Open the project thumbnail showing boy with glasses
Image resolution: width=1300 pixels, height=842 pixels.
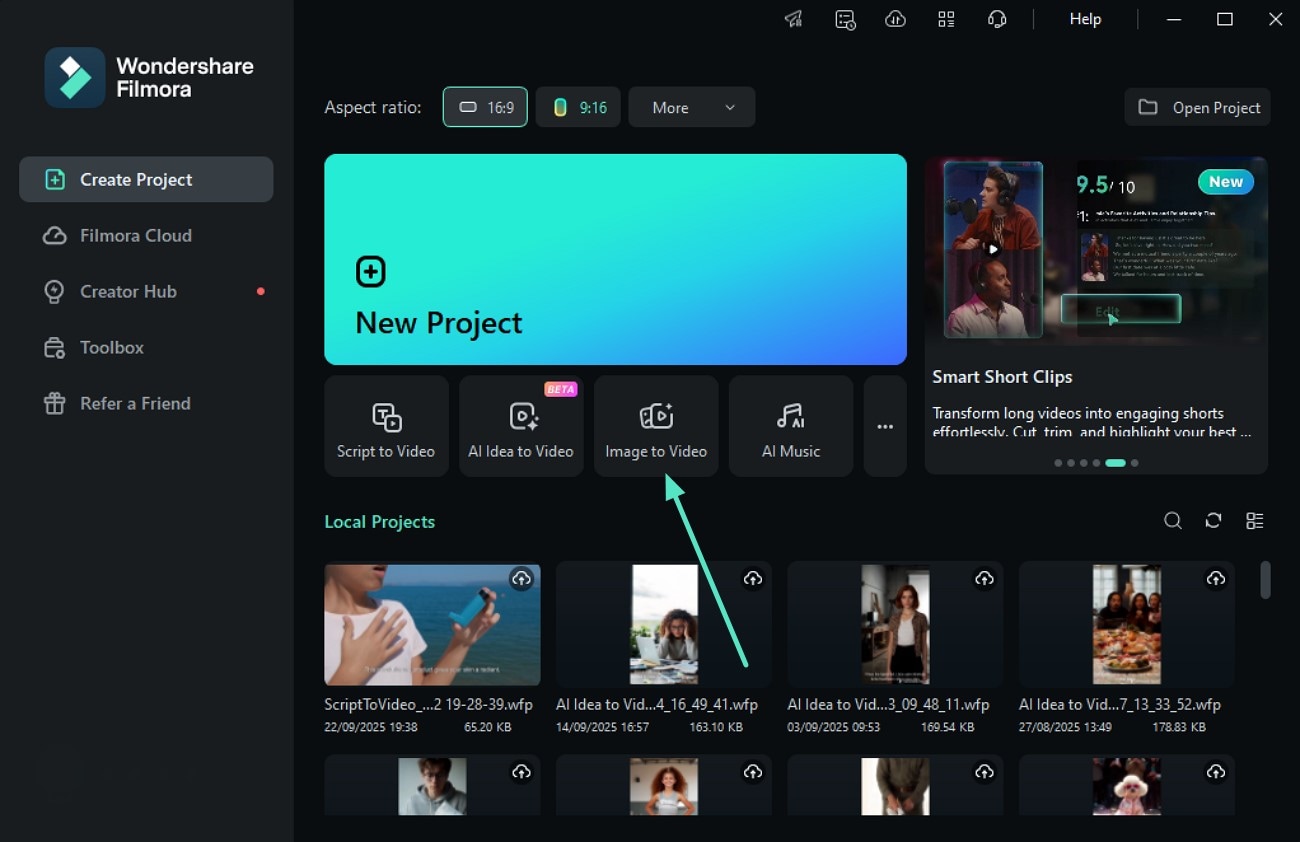coord(432,786)
